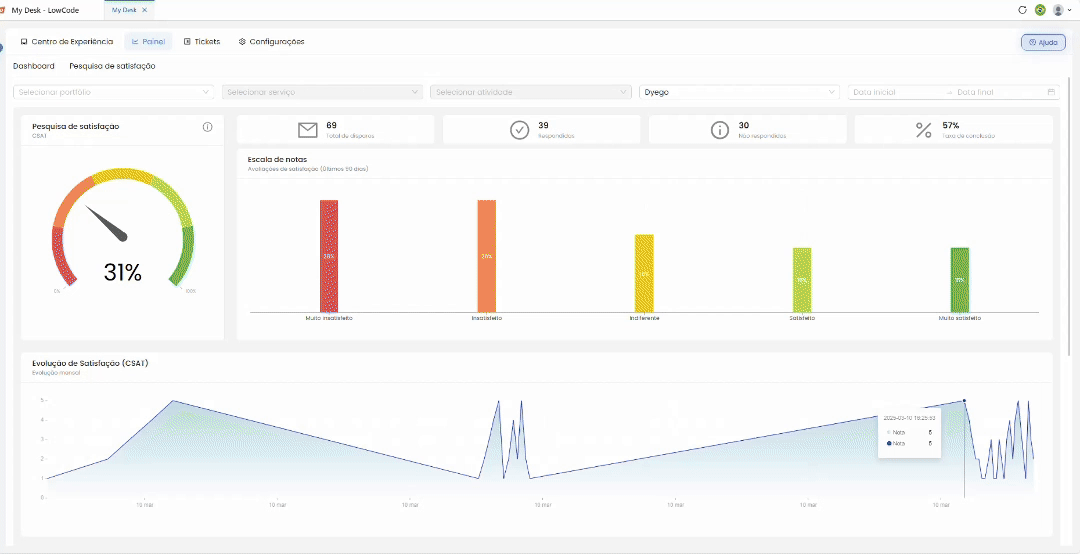Click the refresh icon in the title bar
The height and width of the screenshot is (554, 1080).
(1023, 10)
